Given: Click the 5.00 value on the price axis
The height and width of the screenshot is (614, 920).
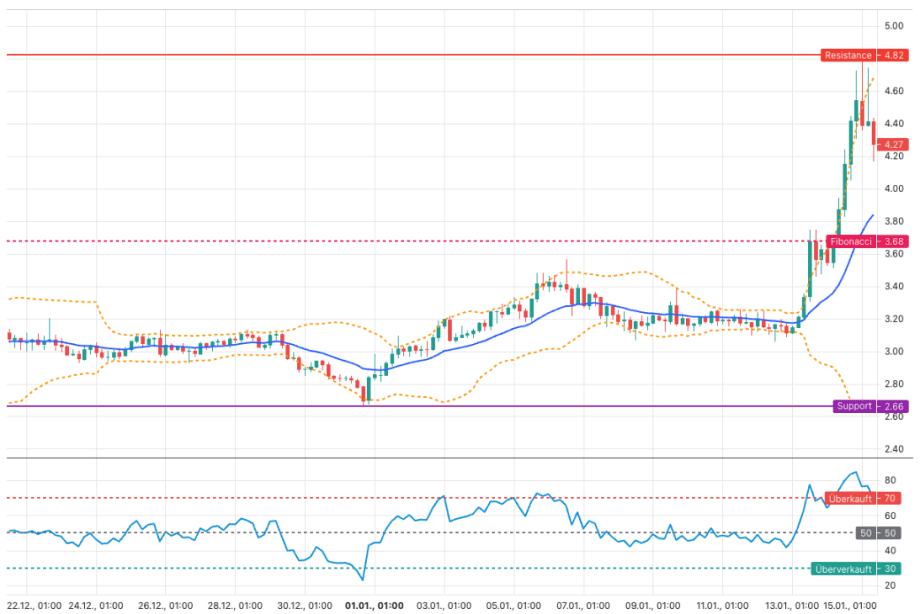Looking at the screenshot, I should 893,26.
